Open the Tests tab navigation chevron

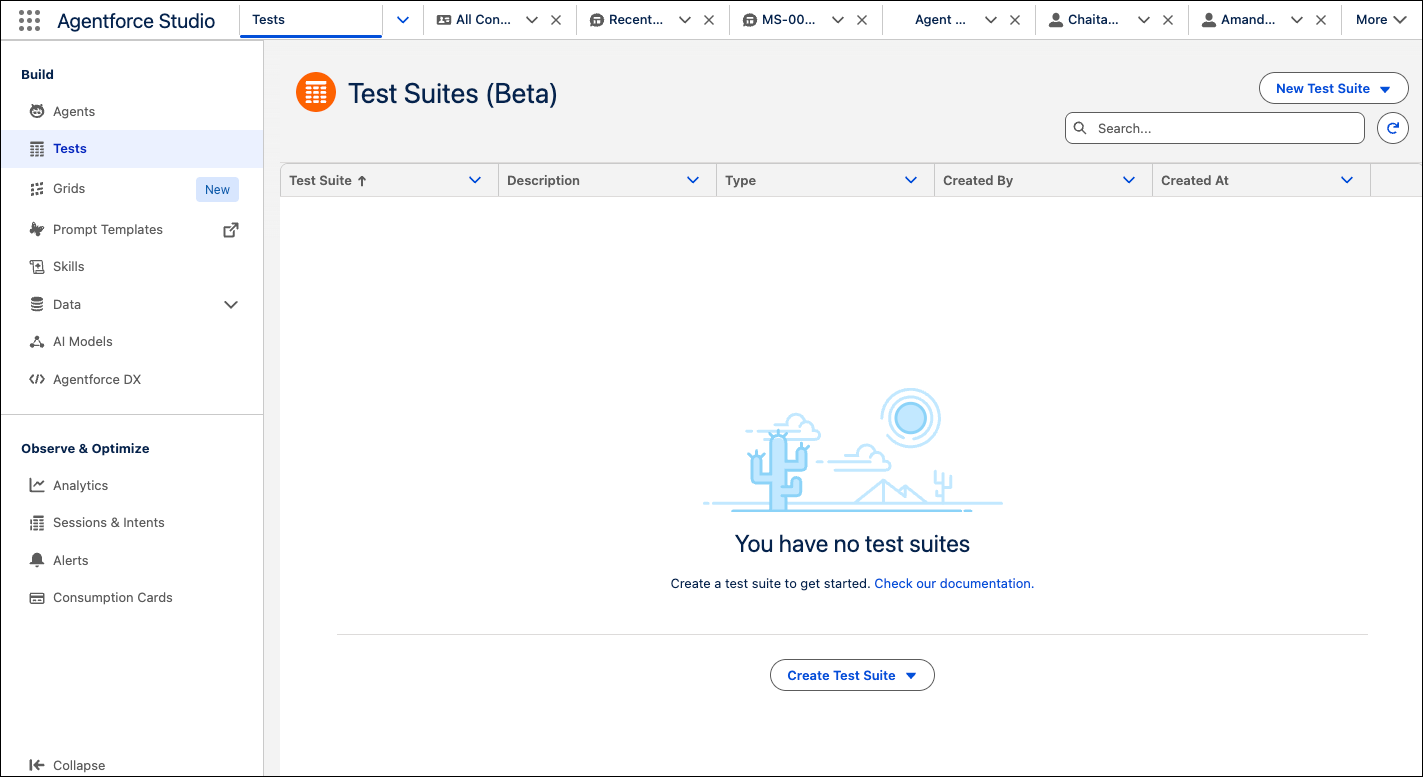(x=403, y=20)
